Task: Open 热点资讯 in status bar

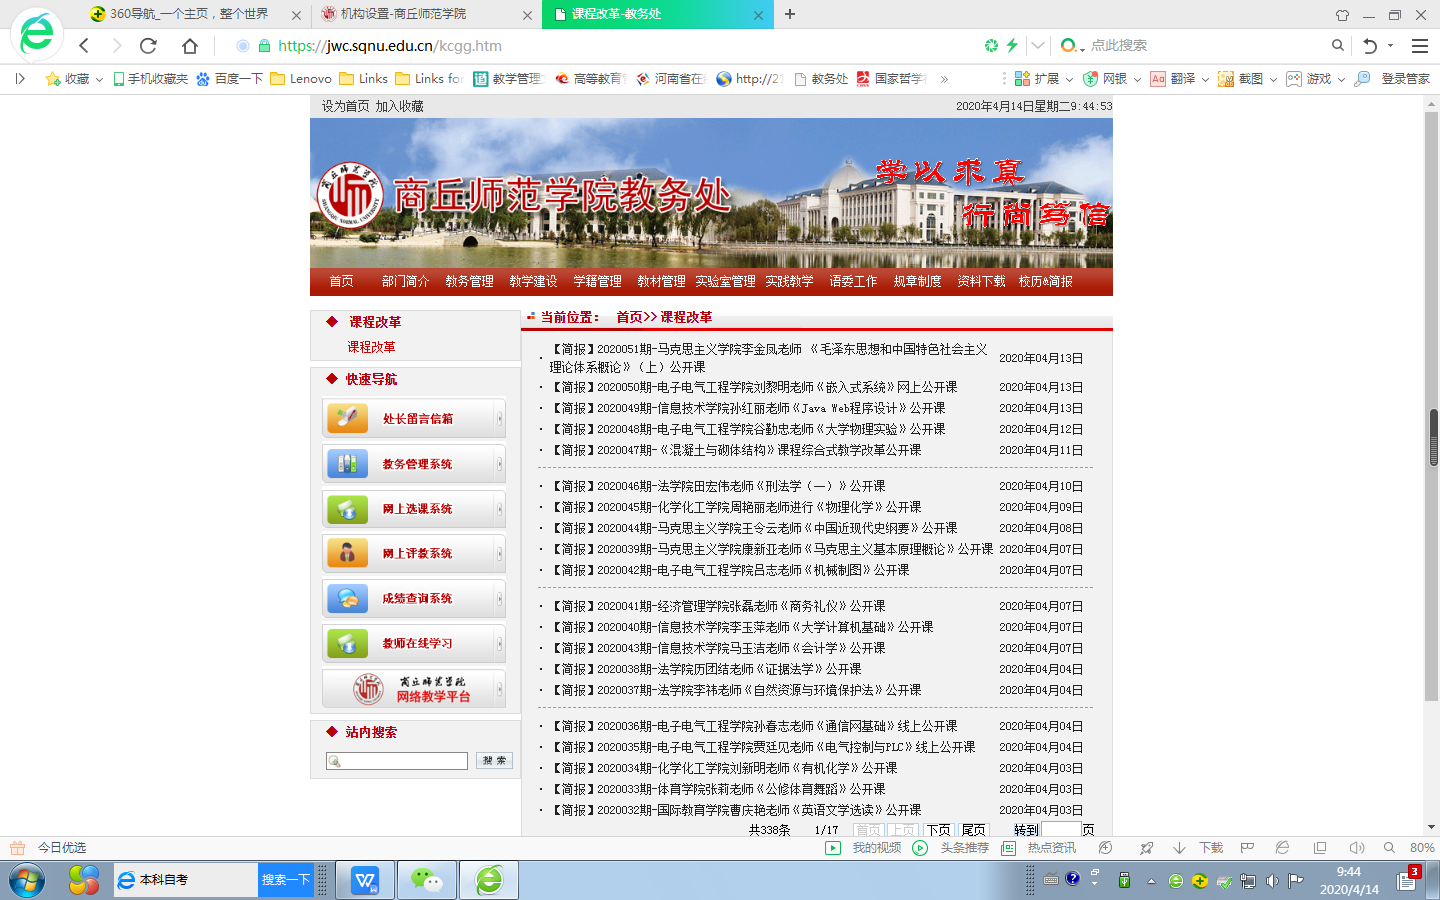Action: pos(1039,848)
